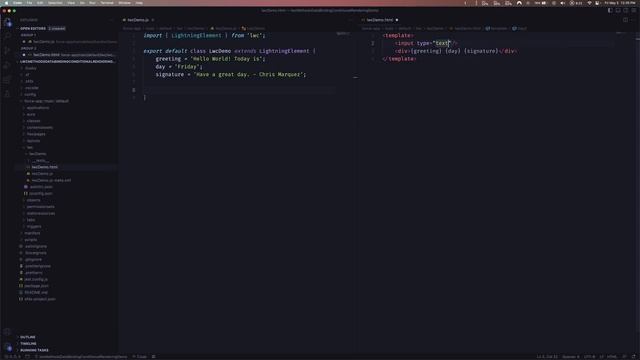640x360 pixels.
Task: Open Customize Layout icon in title bar
Action: (x=633, y=10)
